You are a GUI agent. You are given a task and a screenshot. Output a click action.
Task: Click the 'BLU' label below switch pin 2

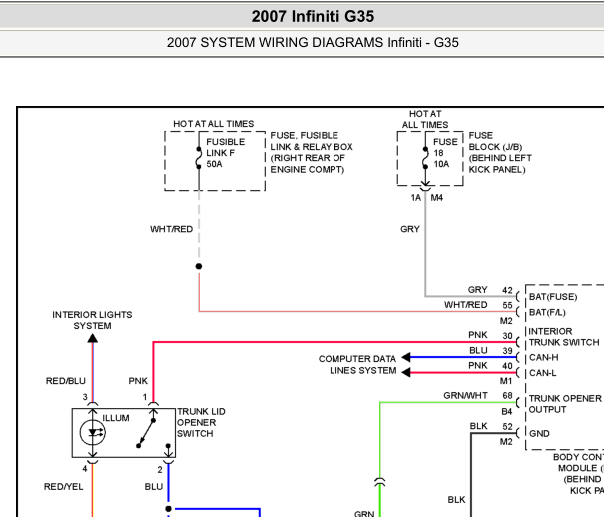click(x=154, y=487)
